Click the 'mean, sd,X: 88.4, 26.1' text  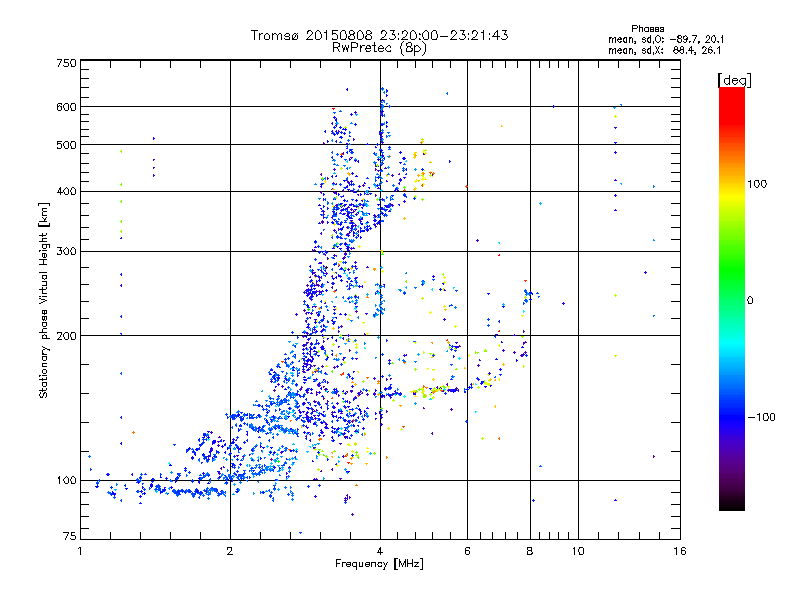[664, 51]
